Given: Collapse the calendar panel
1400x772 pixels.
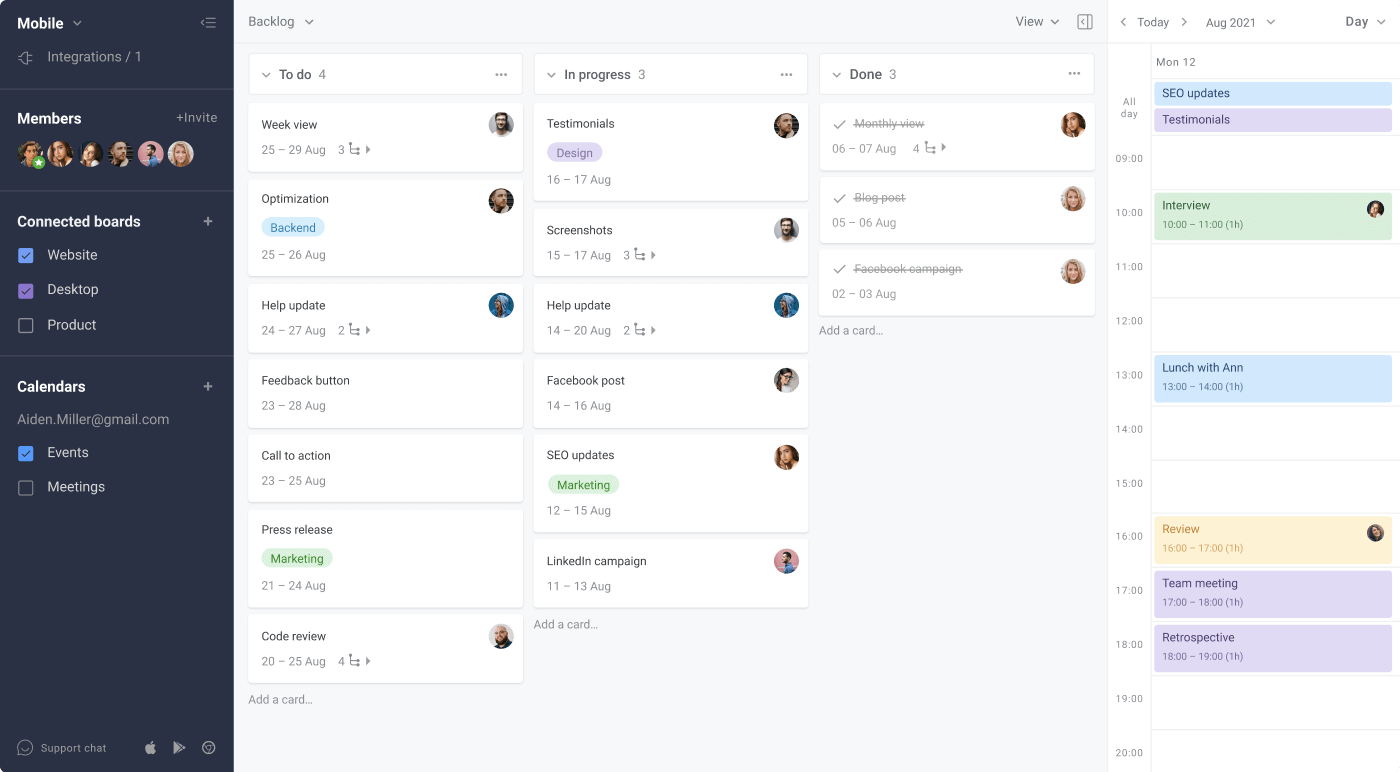Looking at the screenshot, I should pos(1085,21).
